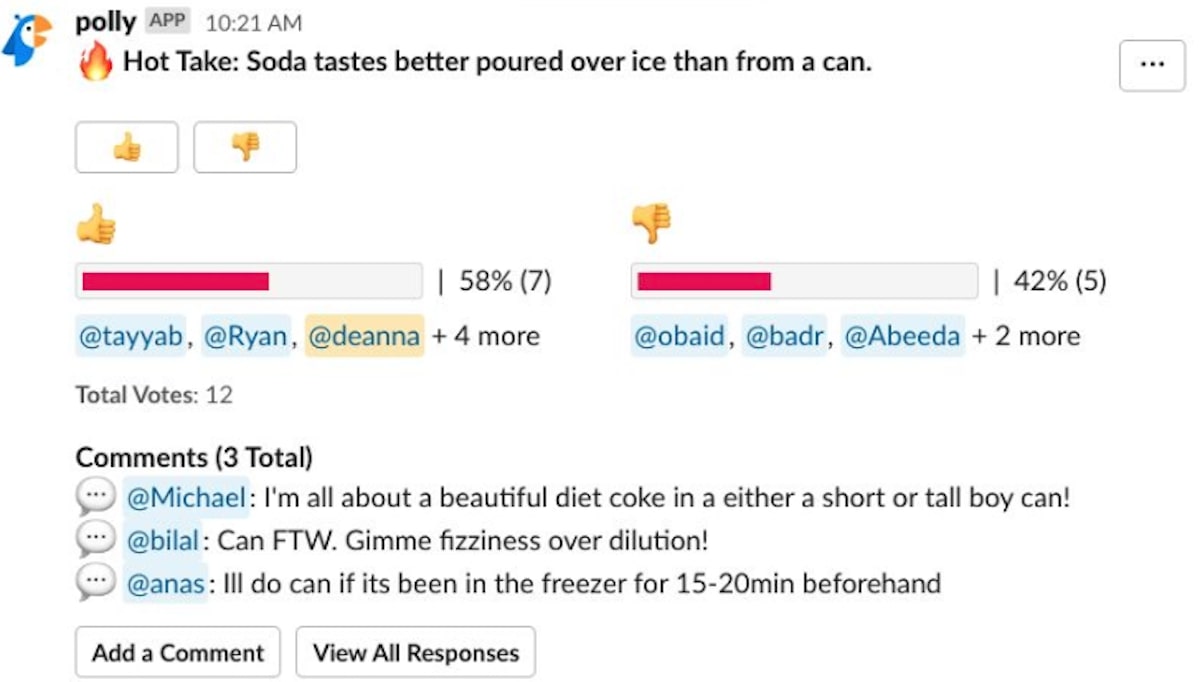Click the 42% thumbs down progress bar

click(x=804, y=282)
